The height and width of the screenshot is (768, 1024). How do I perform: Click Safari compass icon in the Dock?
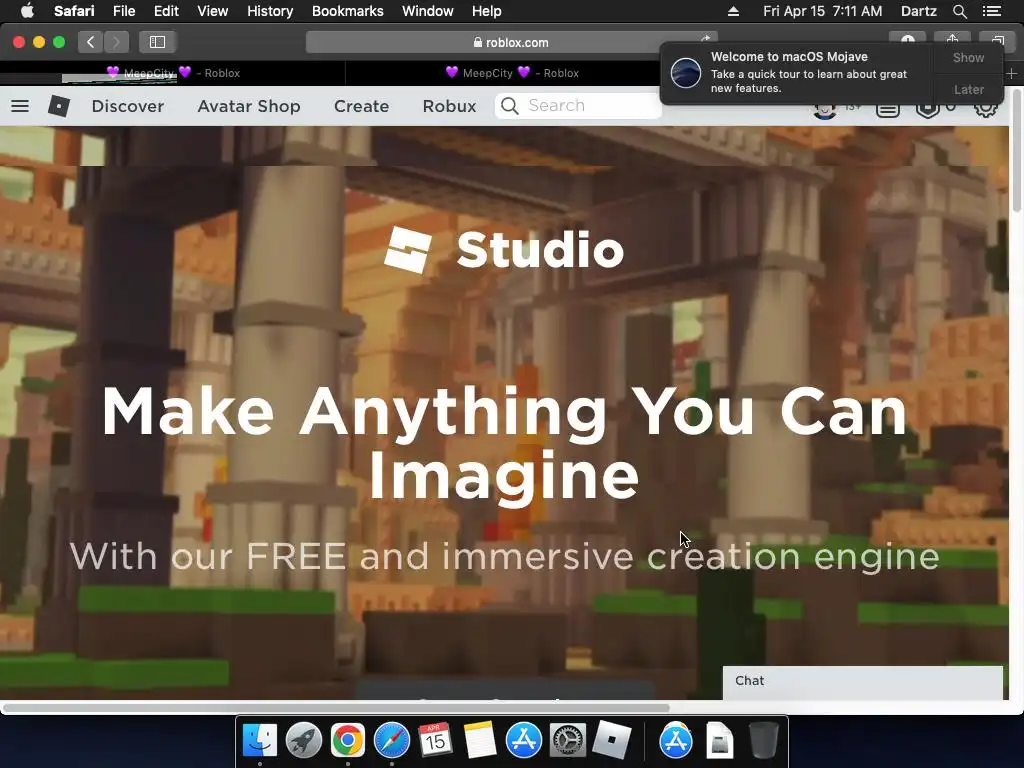(392, 741)
